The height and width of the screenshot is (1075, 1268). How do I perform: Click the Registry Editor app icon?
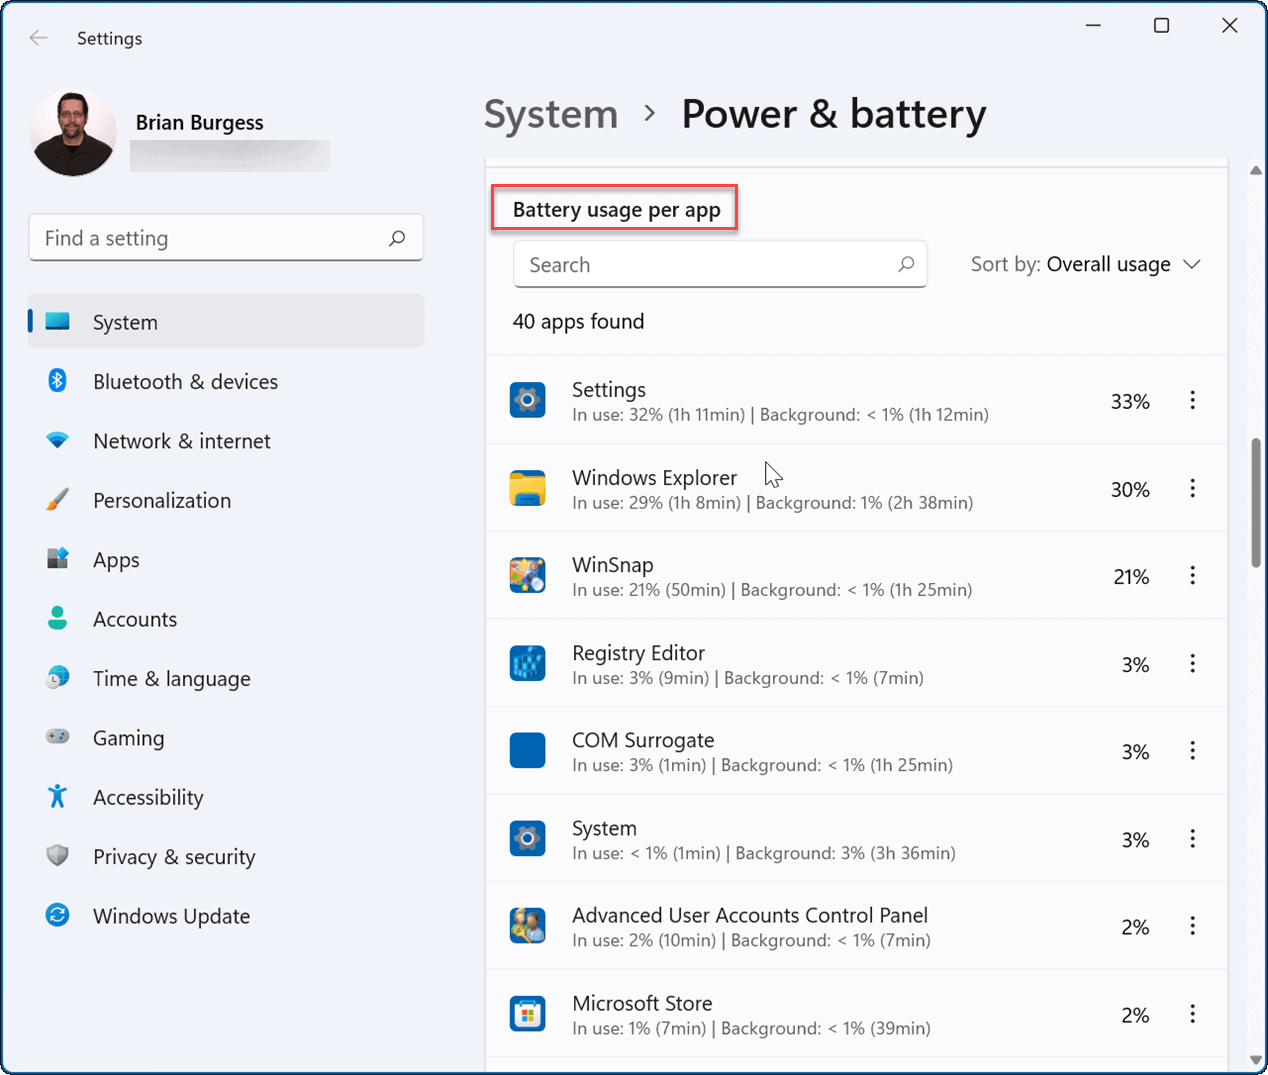point(527,663)
